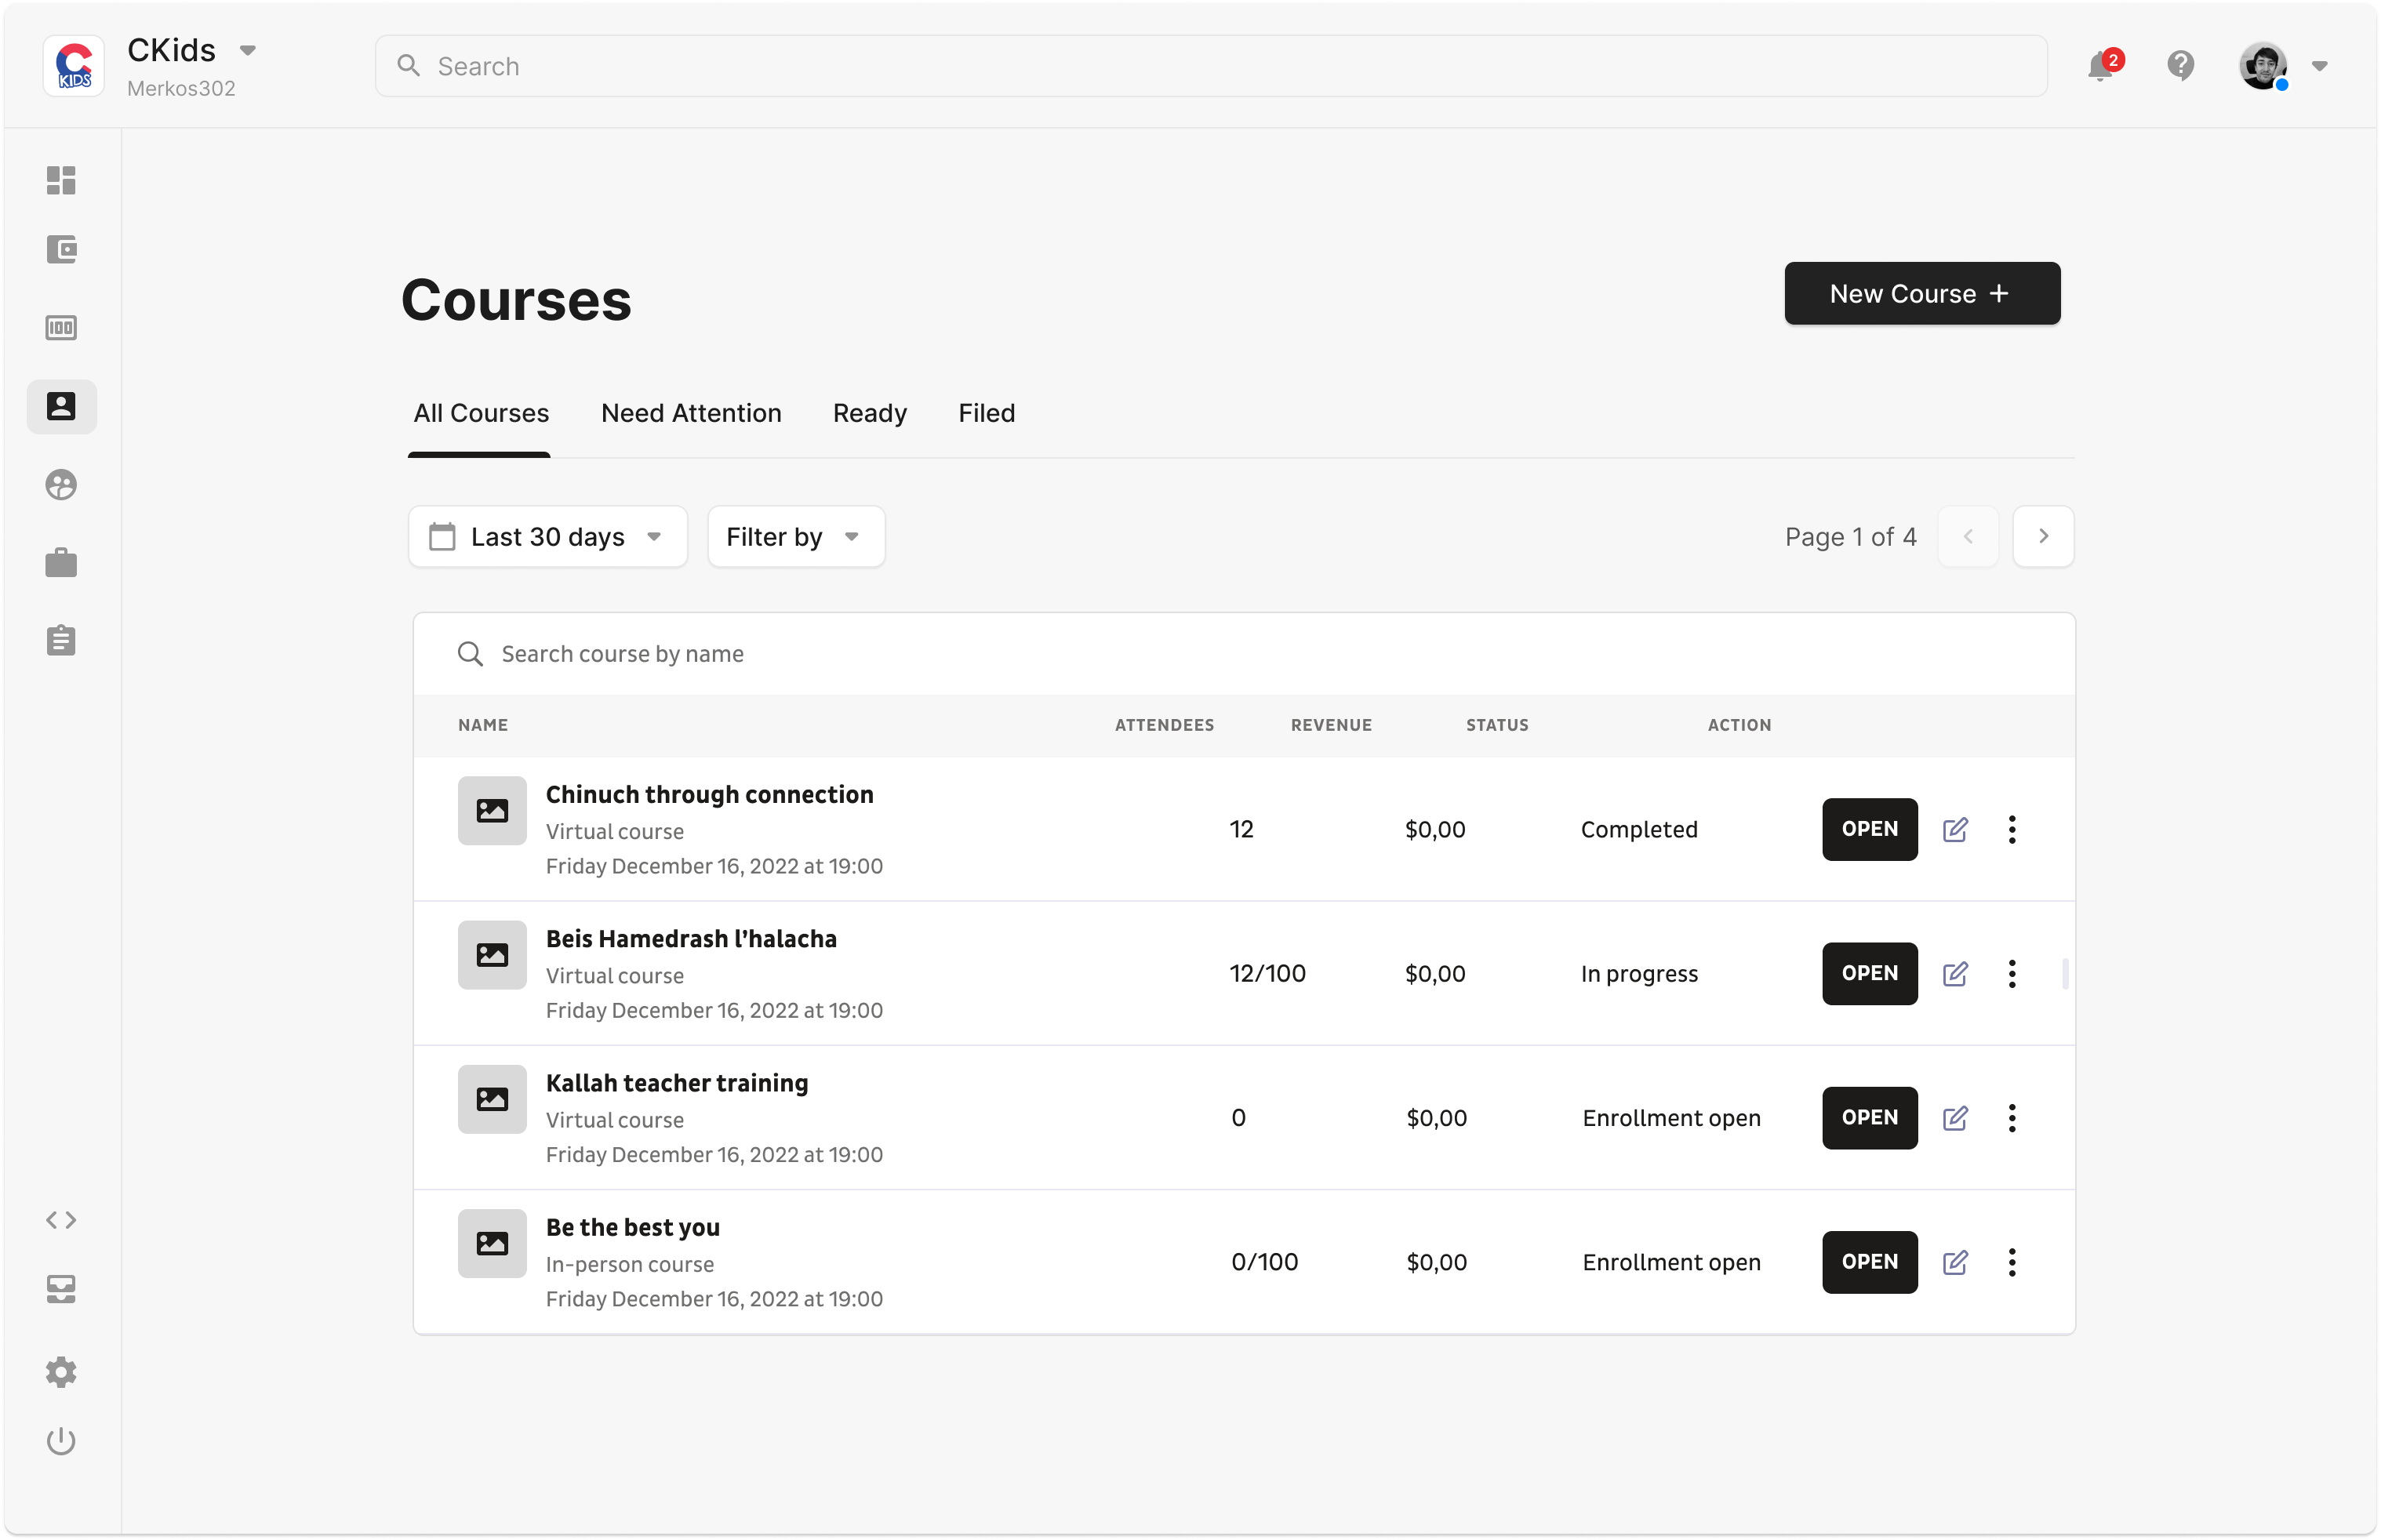Click the course title Be the best you
The width and height of the screenshot is (2381, 1540).
pyautogui.click(x=633, y=1227)
